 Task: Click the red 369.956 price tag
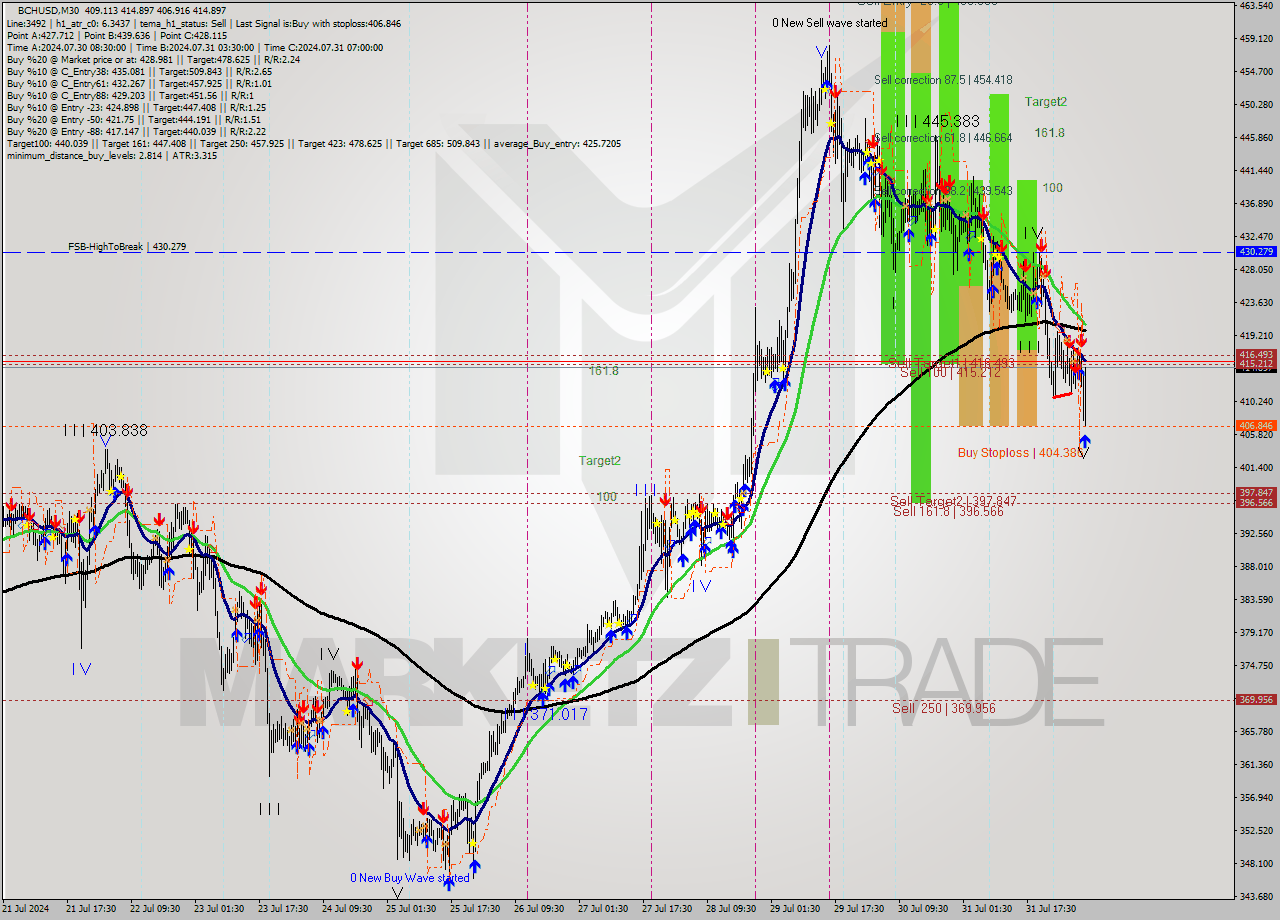tap(1256, 700)
